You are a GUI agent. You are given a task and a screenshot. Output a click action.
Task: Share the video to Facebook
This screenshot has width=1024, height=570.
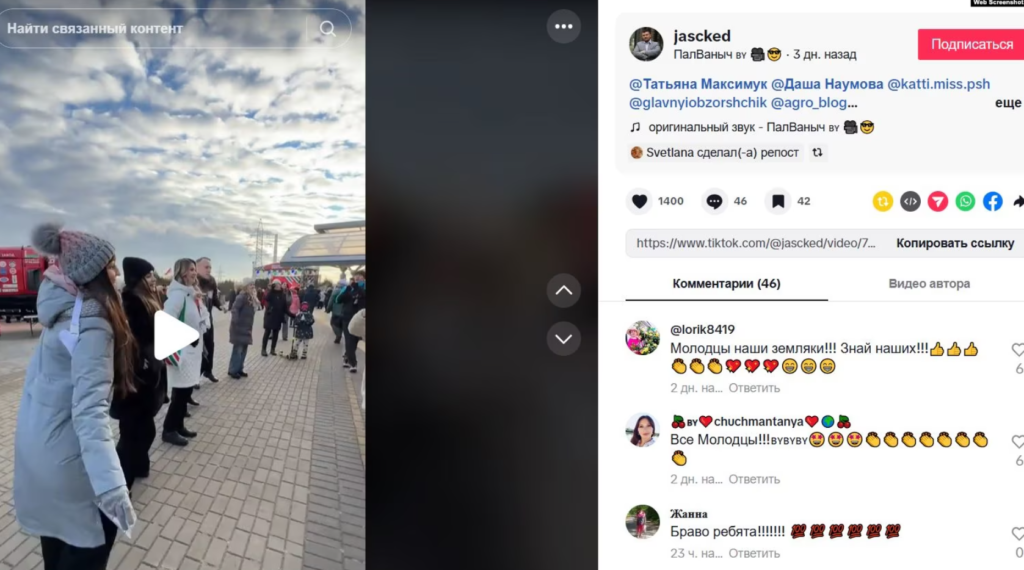(x=993, y=201)
